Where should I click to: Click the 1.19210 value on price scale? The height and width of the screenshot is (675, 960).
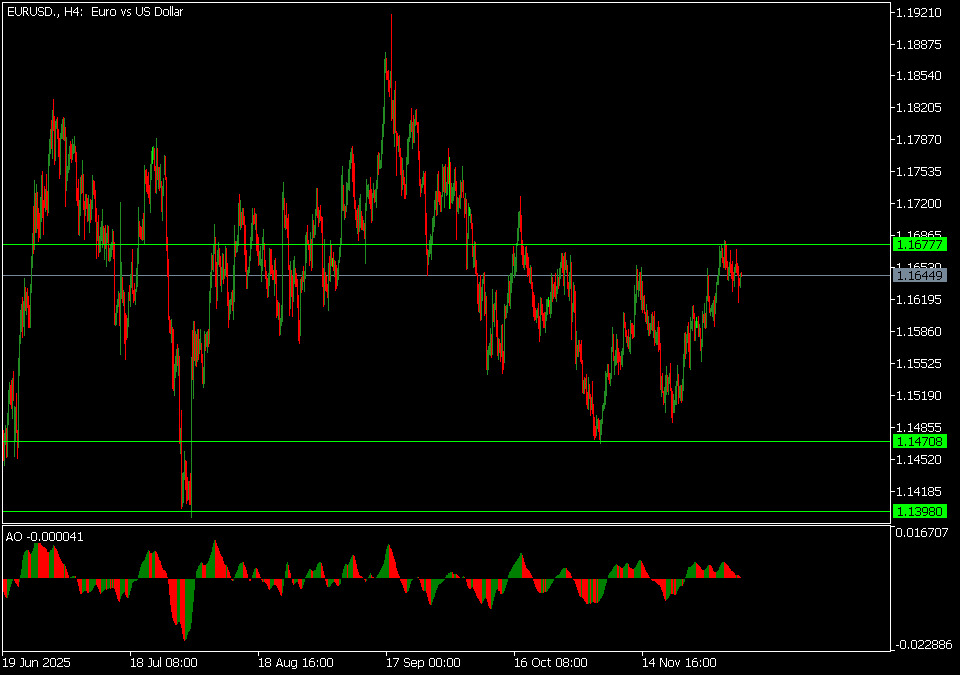[x=918, y=13]
